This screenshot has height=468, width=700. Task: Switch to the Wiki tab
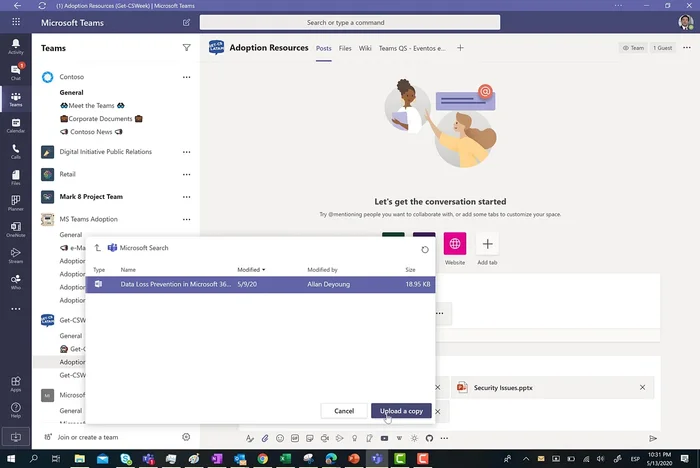click(365, 47)
